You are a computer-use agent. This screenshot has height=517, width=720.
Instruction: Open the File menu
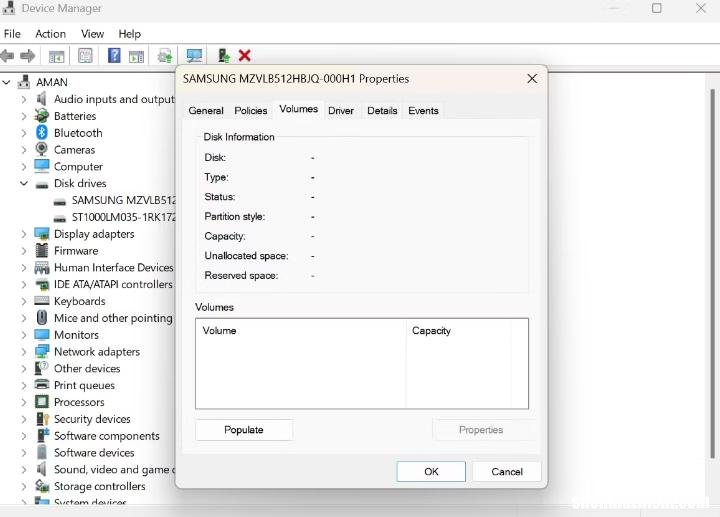point(12,34)
